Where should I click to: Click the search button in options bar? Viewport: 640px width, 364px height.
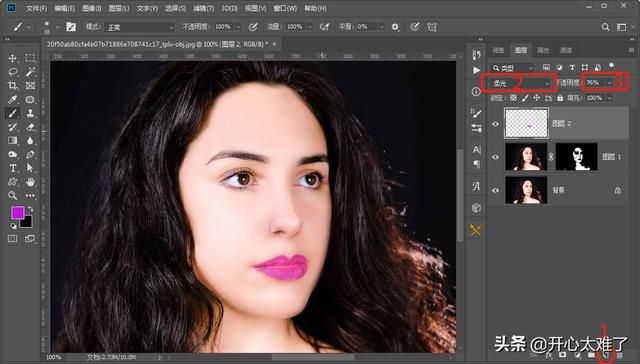tap(605, 27)
